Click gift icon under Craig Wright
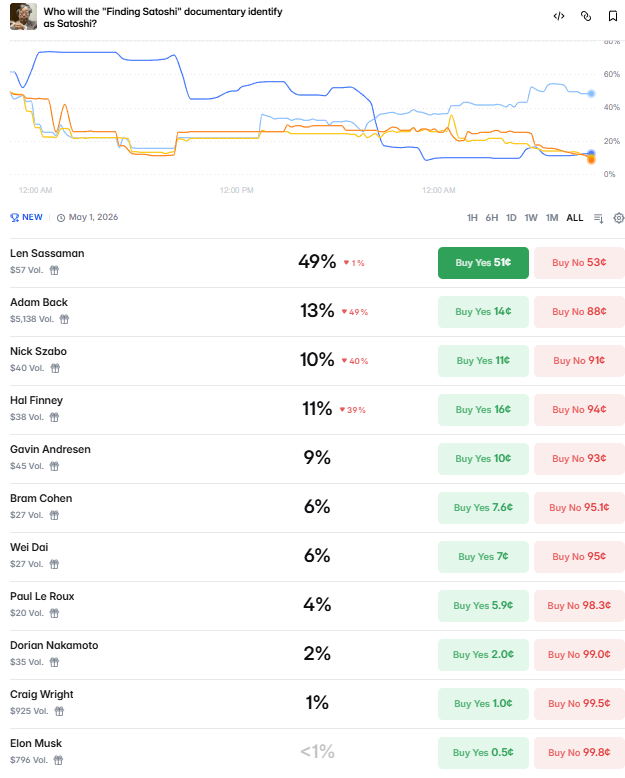 (x=59, y=711)
